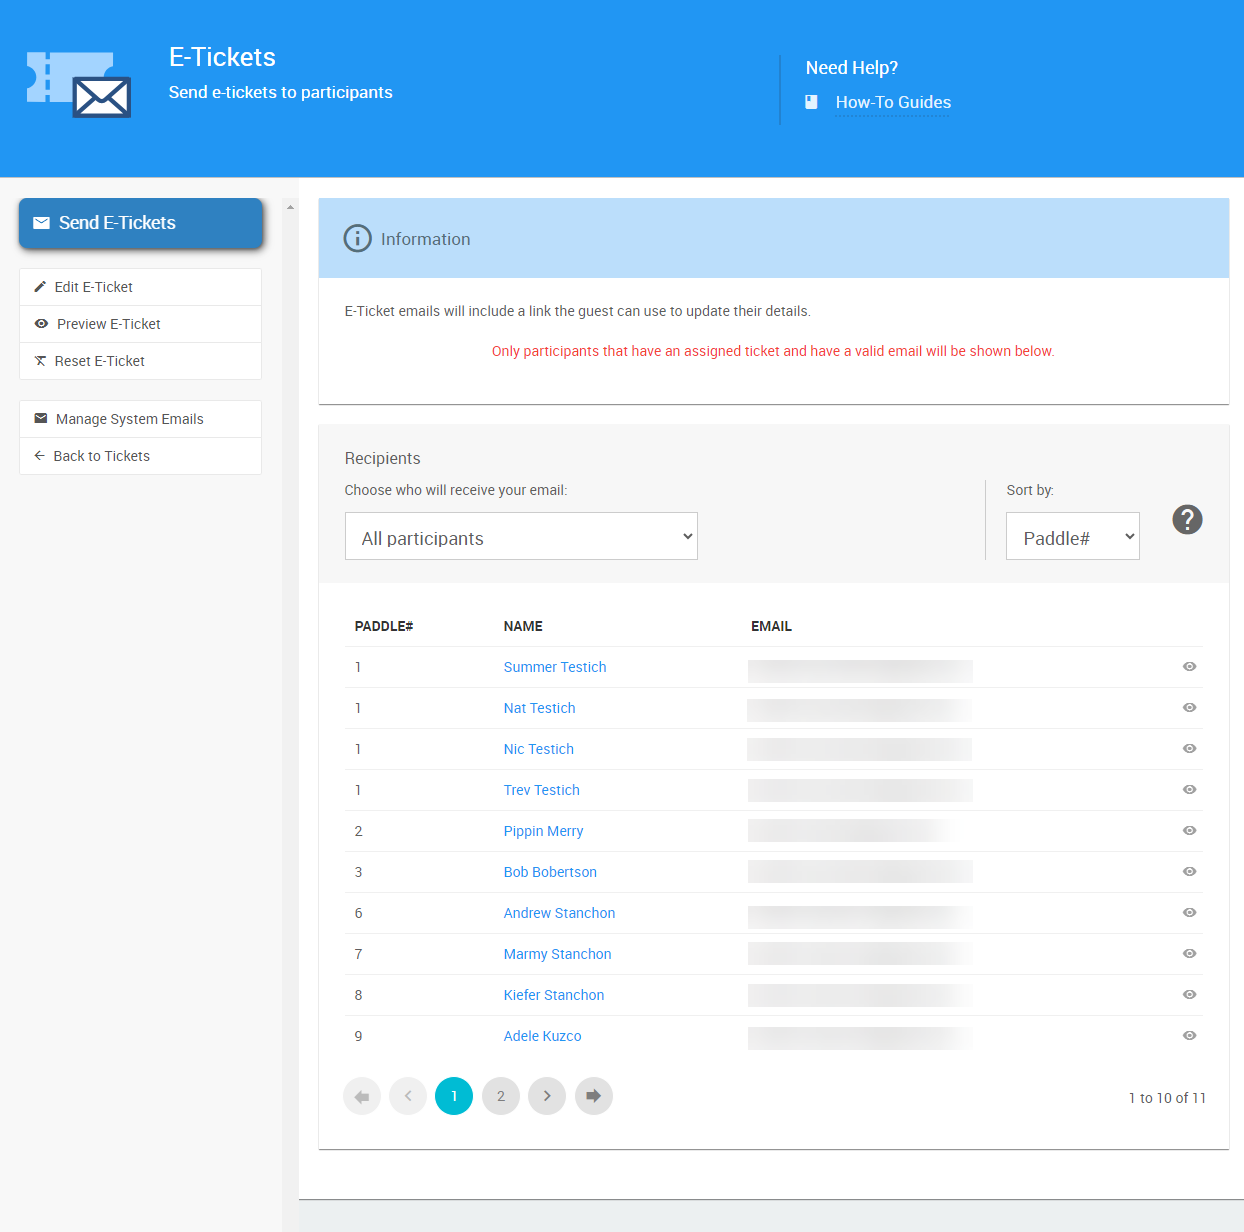The height and width of the screenshot is (1232, 1244).
Task: Open the All participants recipients dropdown
Action: click(x=521, y=537)
